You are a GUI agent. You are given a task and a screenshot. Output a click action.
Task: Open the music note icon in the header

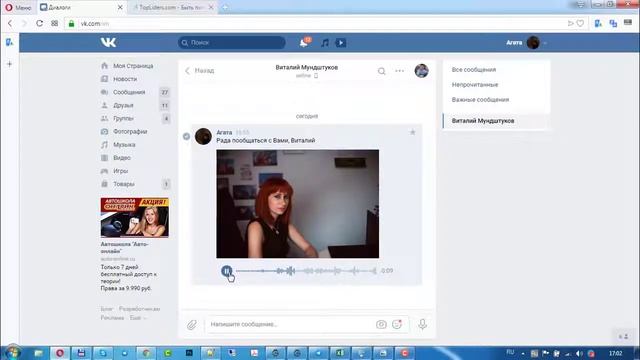coord(325,42)
